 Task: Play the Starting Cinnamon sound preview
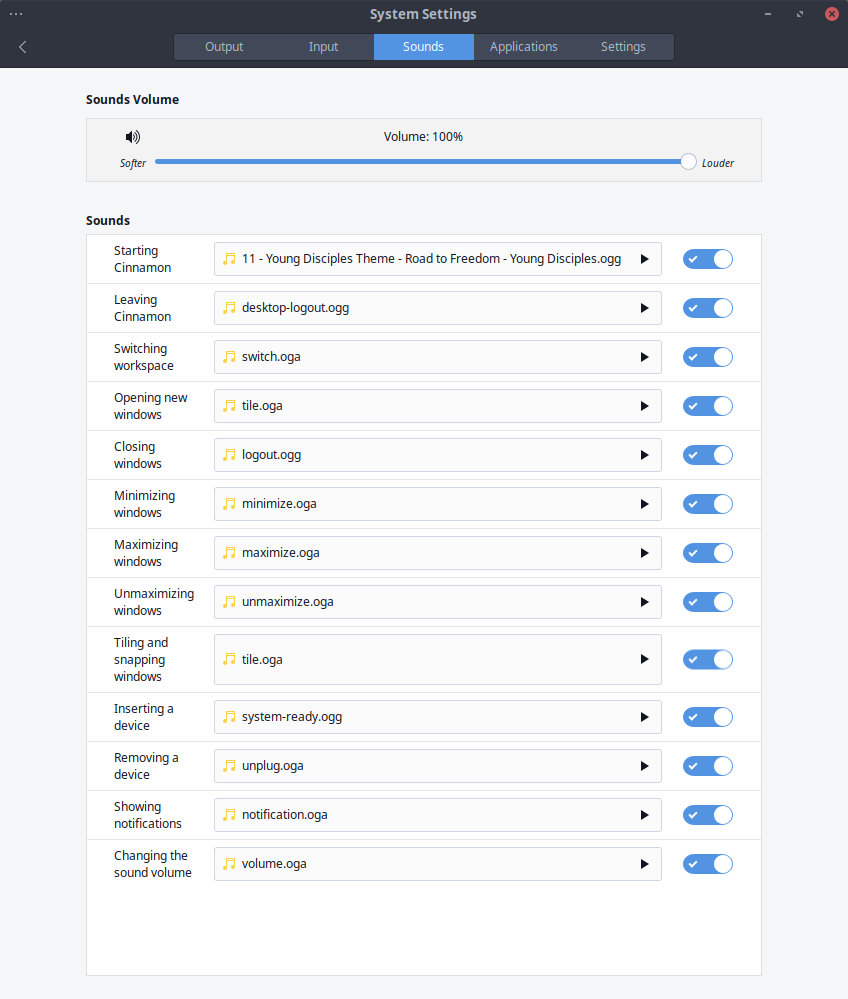[x=644, y=259]
